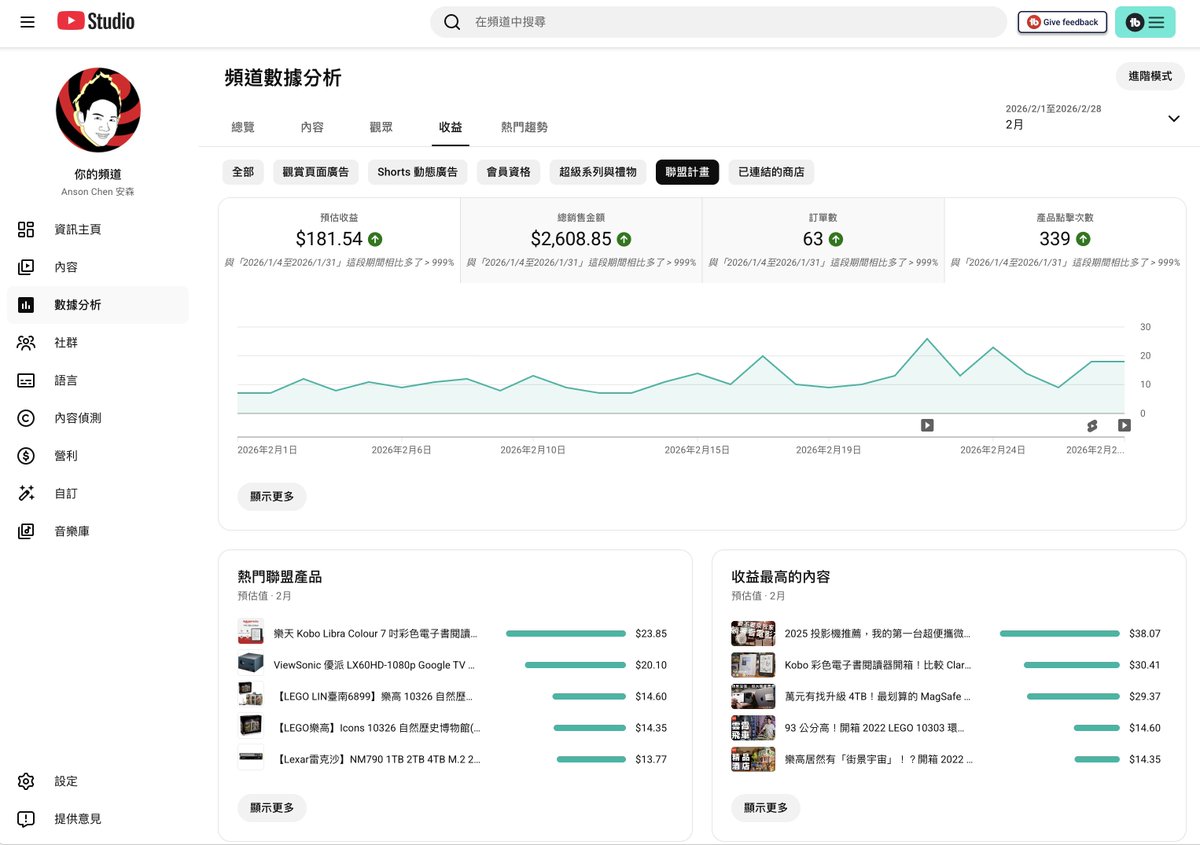
Task: Select the 產品點擊次數 339 metric card
Action: (x=1065, y=240)
